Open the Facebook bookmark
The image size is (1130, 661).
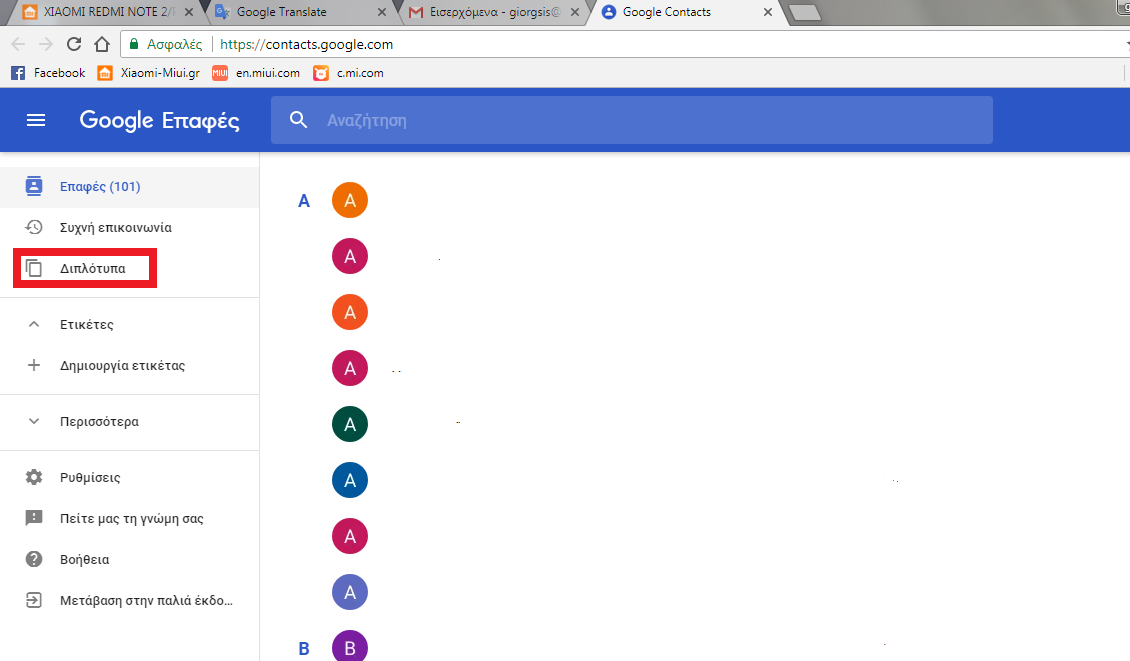[x=48, y=73]
